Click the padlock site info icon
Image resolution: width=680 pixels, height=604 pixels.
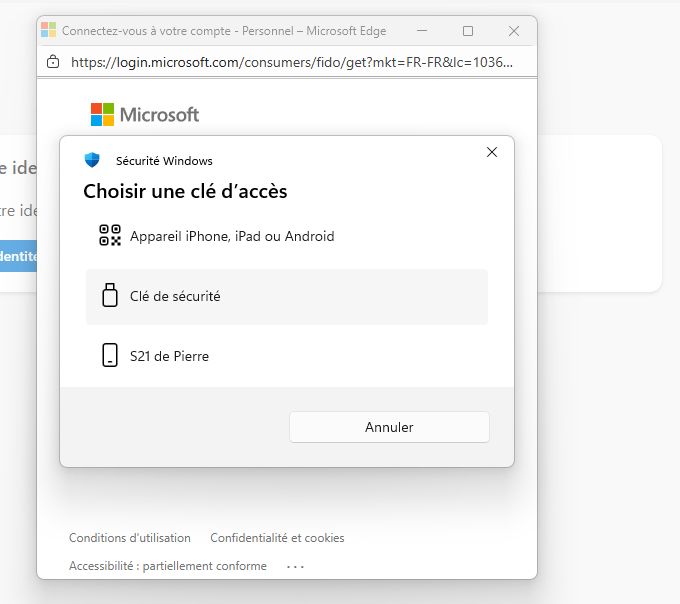53,62
